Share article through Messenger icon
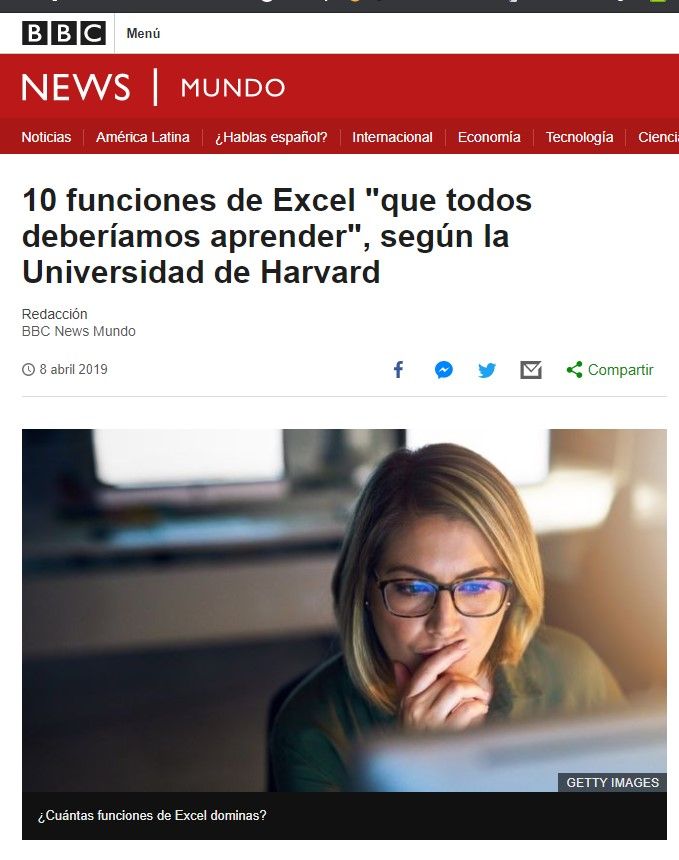Image resolution: width=679 pixels, height=860 pixels. point(444,370)
